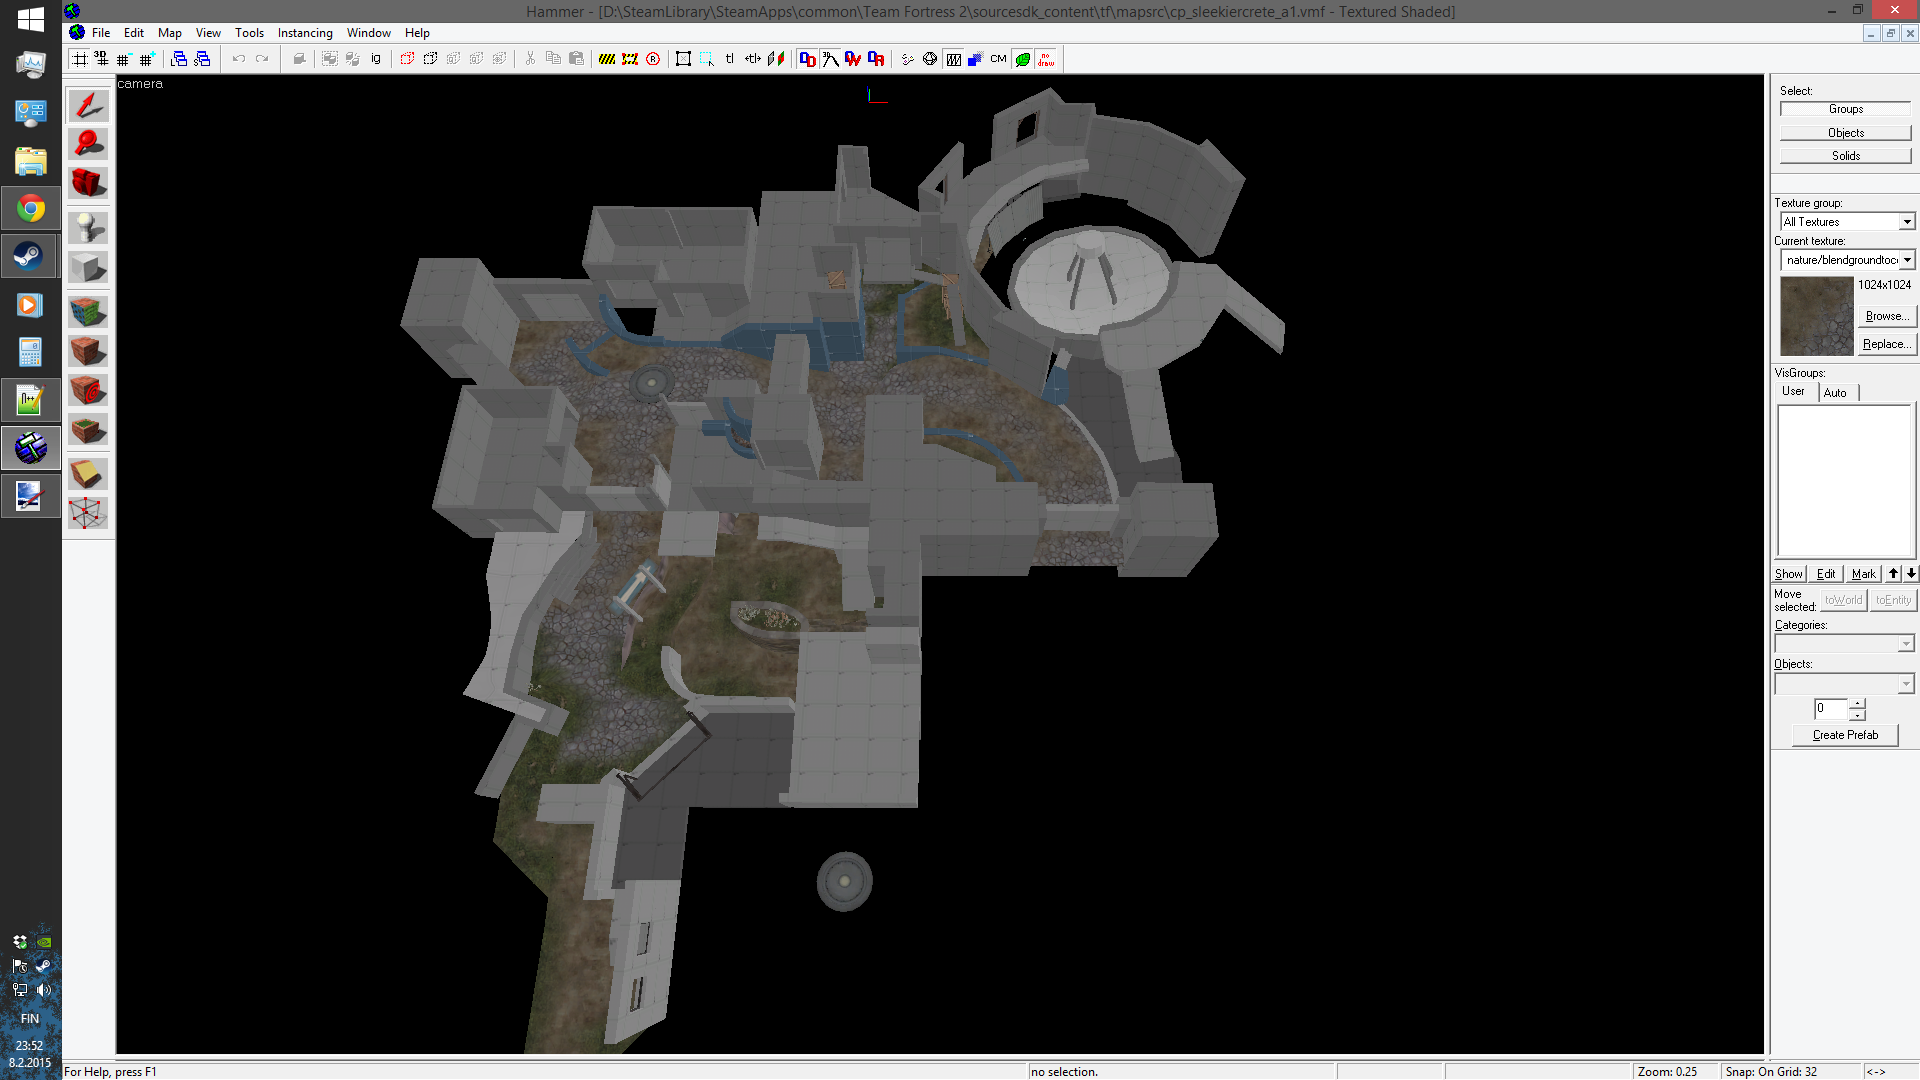Open the Toggle Texture Application tool

(88, 311)
